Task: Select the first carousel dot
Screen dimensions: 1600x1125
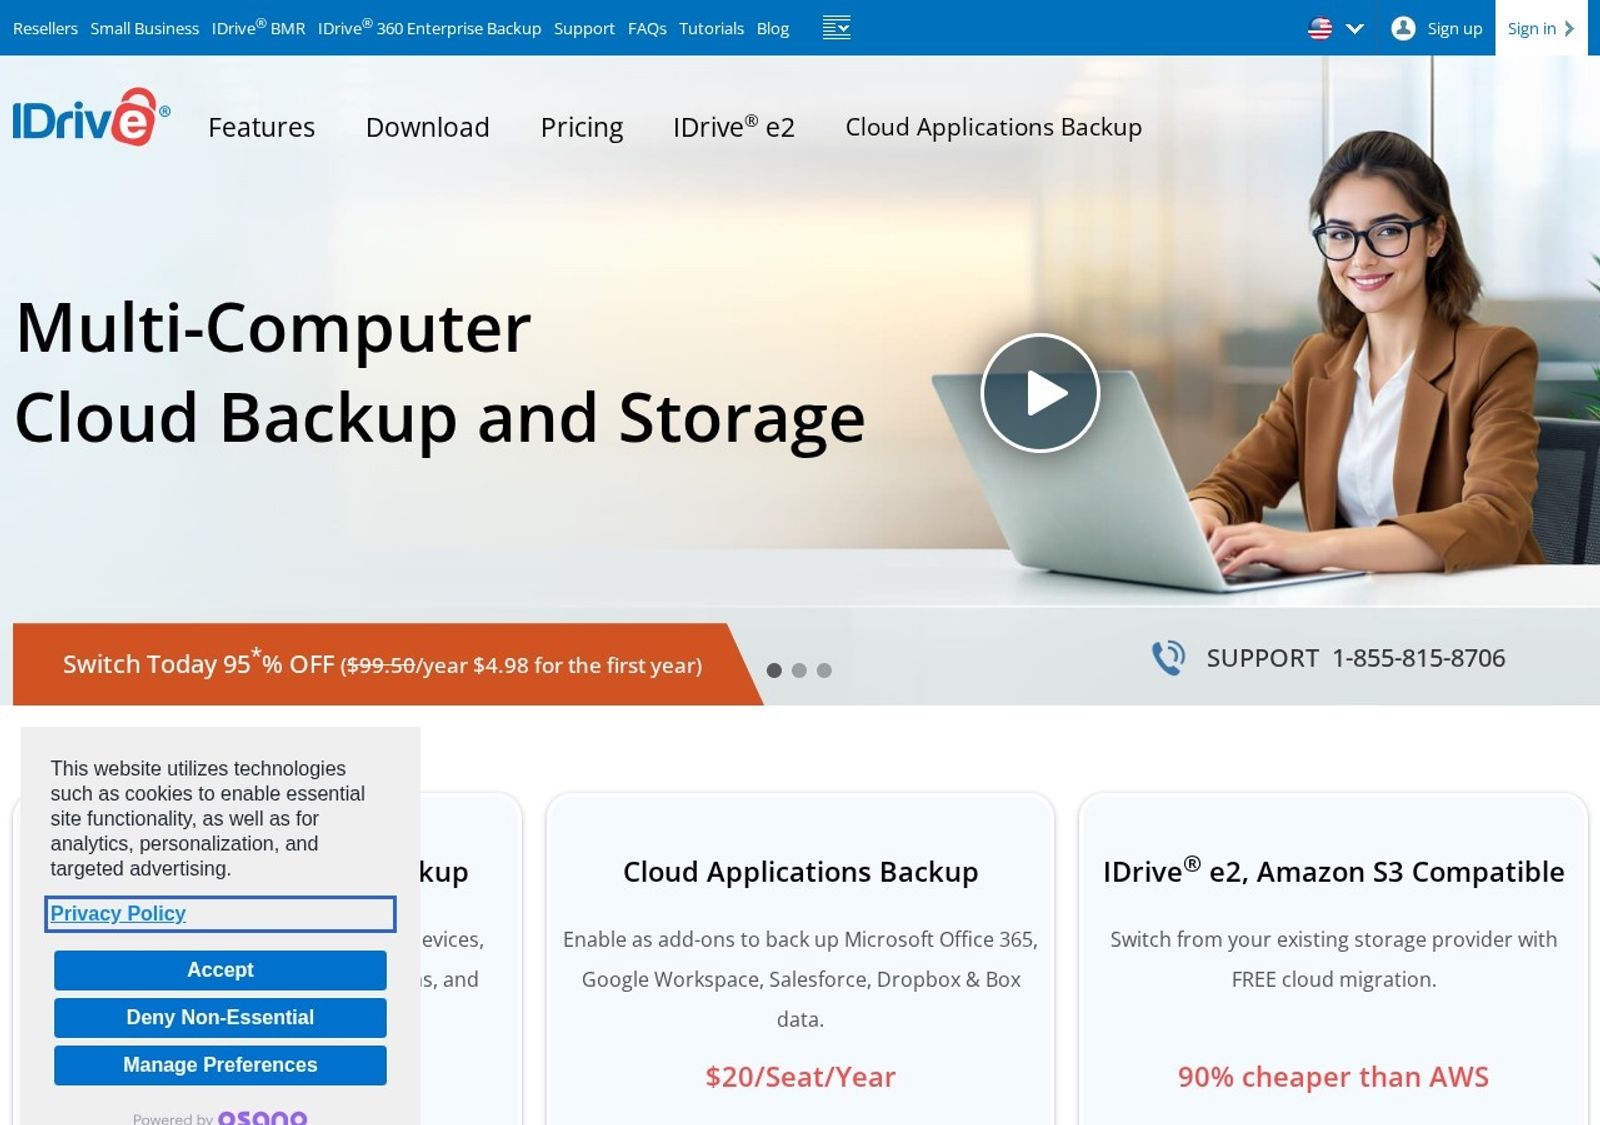Action: click(x=774, y=670)
